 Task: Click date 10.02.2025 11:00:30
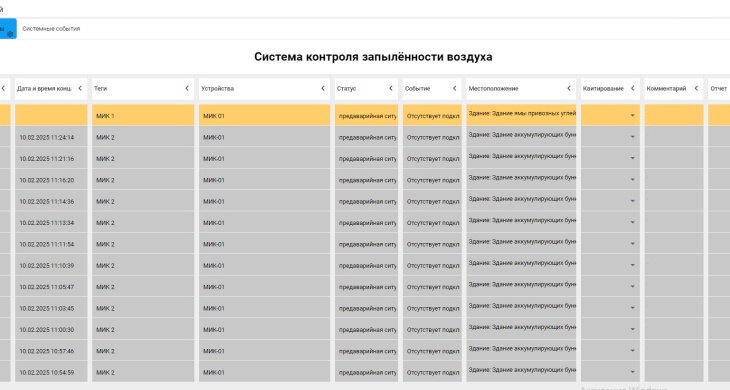click(x=47, y=330)
